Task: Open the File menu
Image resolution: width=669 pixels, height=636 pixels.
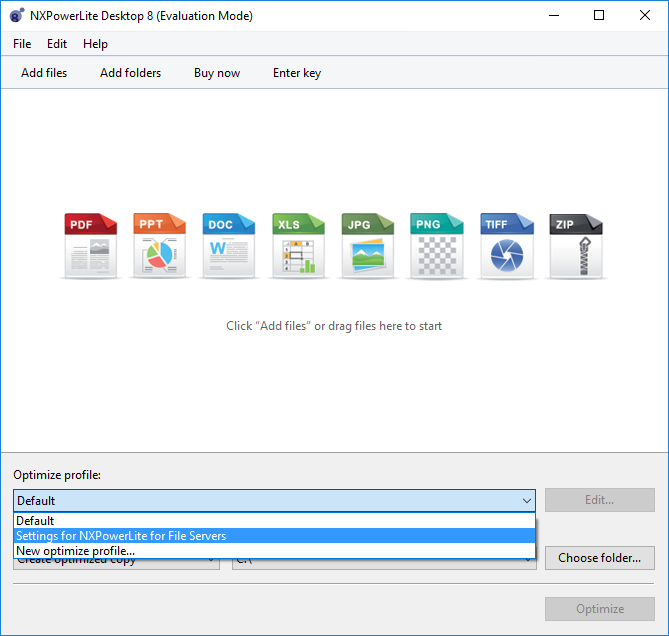Action: point(22,44)
